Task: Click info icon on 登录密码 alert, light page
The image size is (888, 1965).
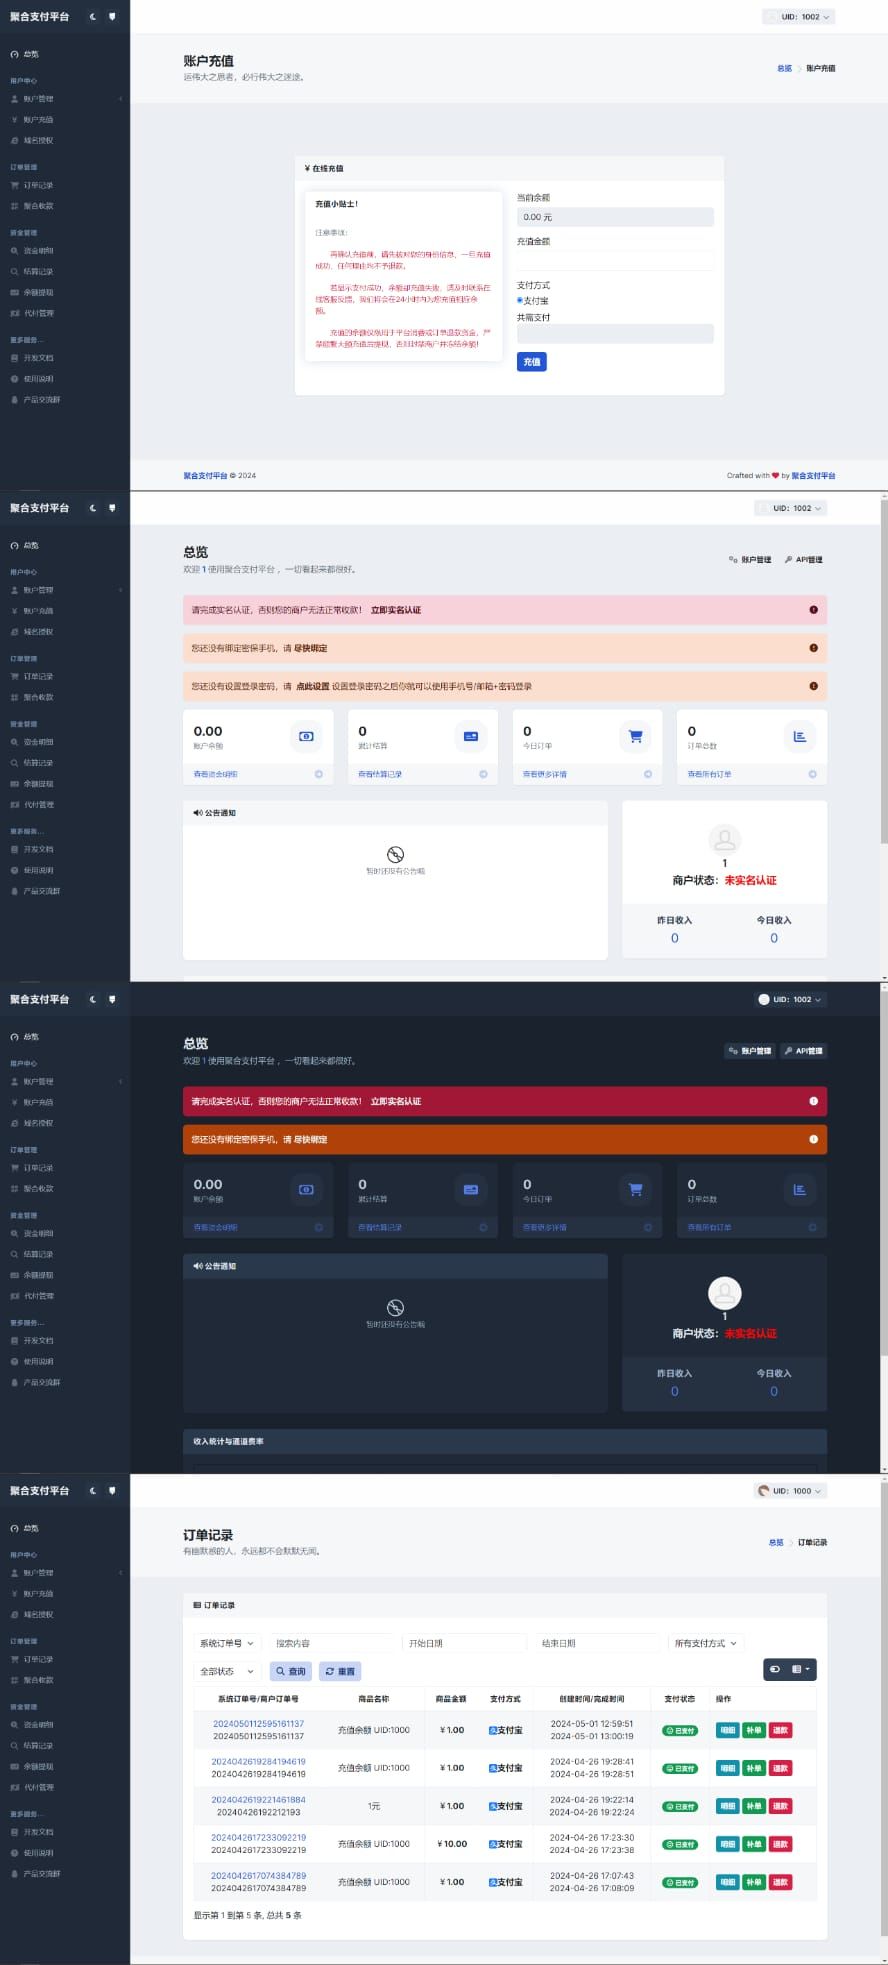Action: [x=813, y=686]
